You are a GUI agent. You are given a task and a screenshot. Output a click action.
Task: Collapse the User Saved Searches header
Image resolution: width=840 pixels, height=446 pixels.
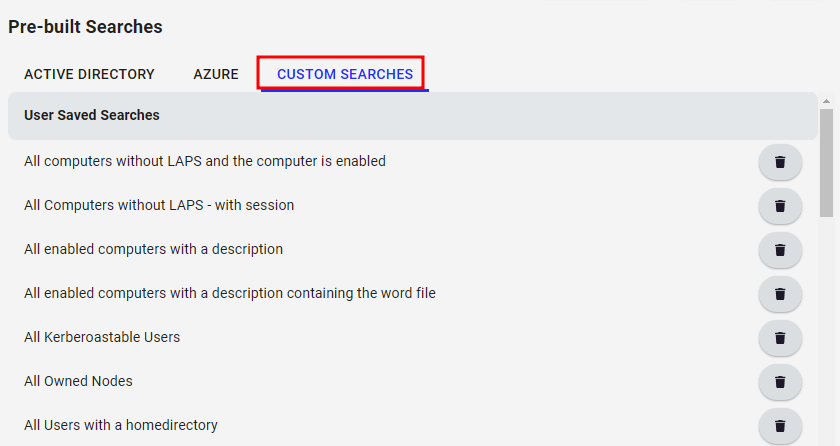(412, 116)
